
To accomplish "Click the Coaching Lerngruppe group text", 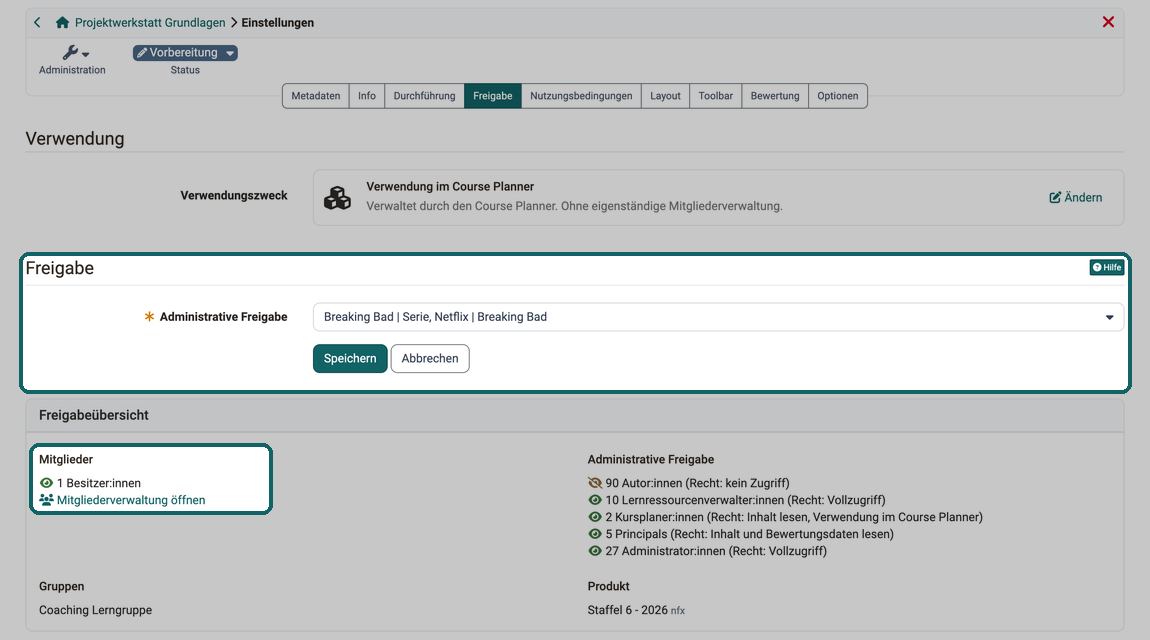I will (95, 610).
